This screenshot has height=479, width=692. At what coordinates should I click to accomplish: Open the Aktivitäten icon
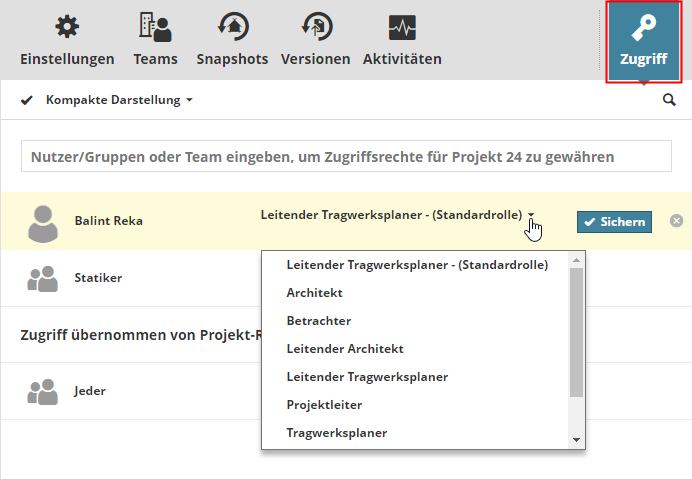point(402,28)
